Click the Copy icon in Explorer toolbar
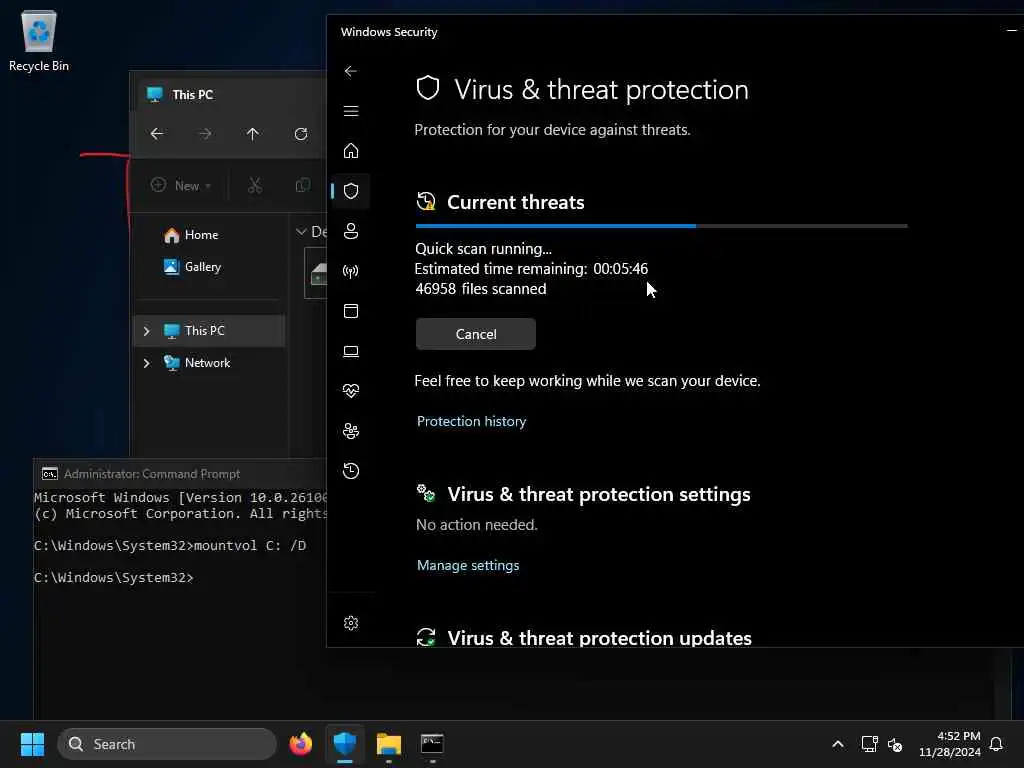The image size is (1024, 768). (x=302, y=185)
